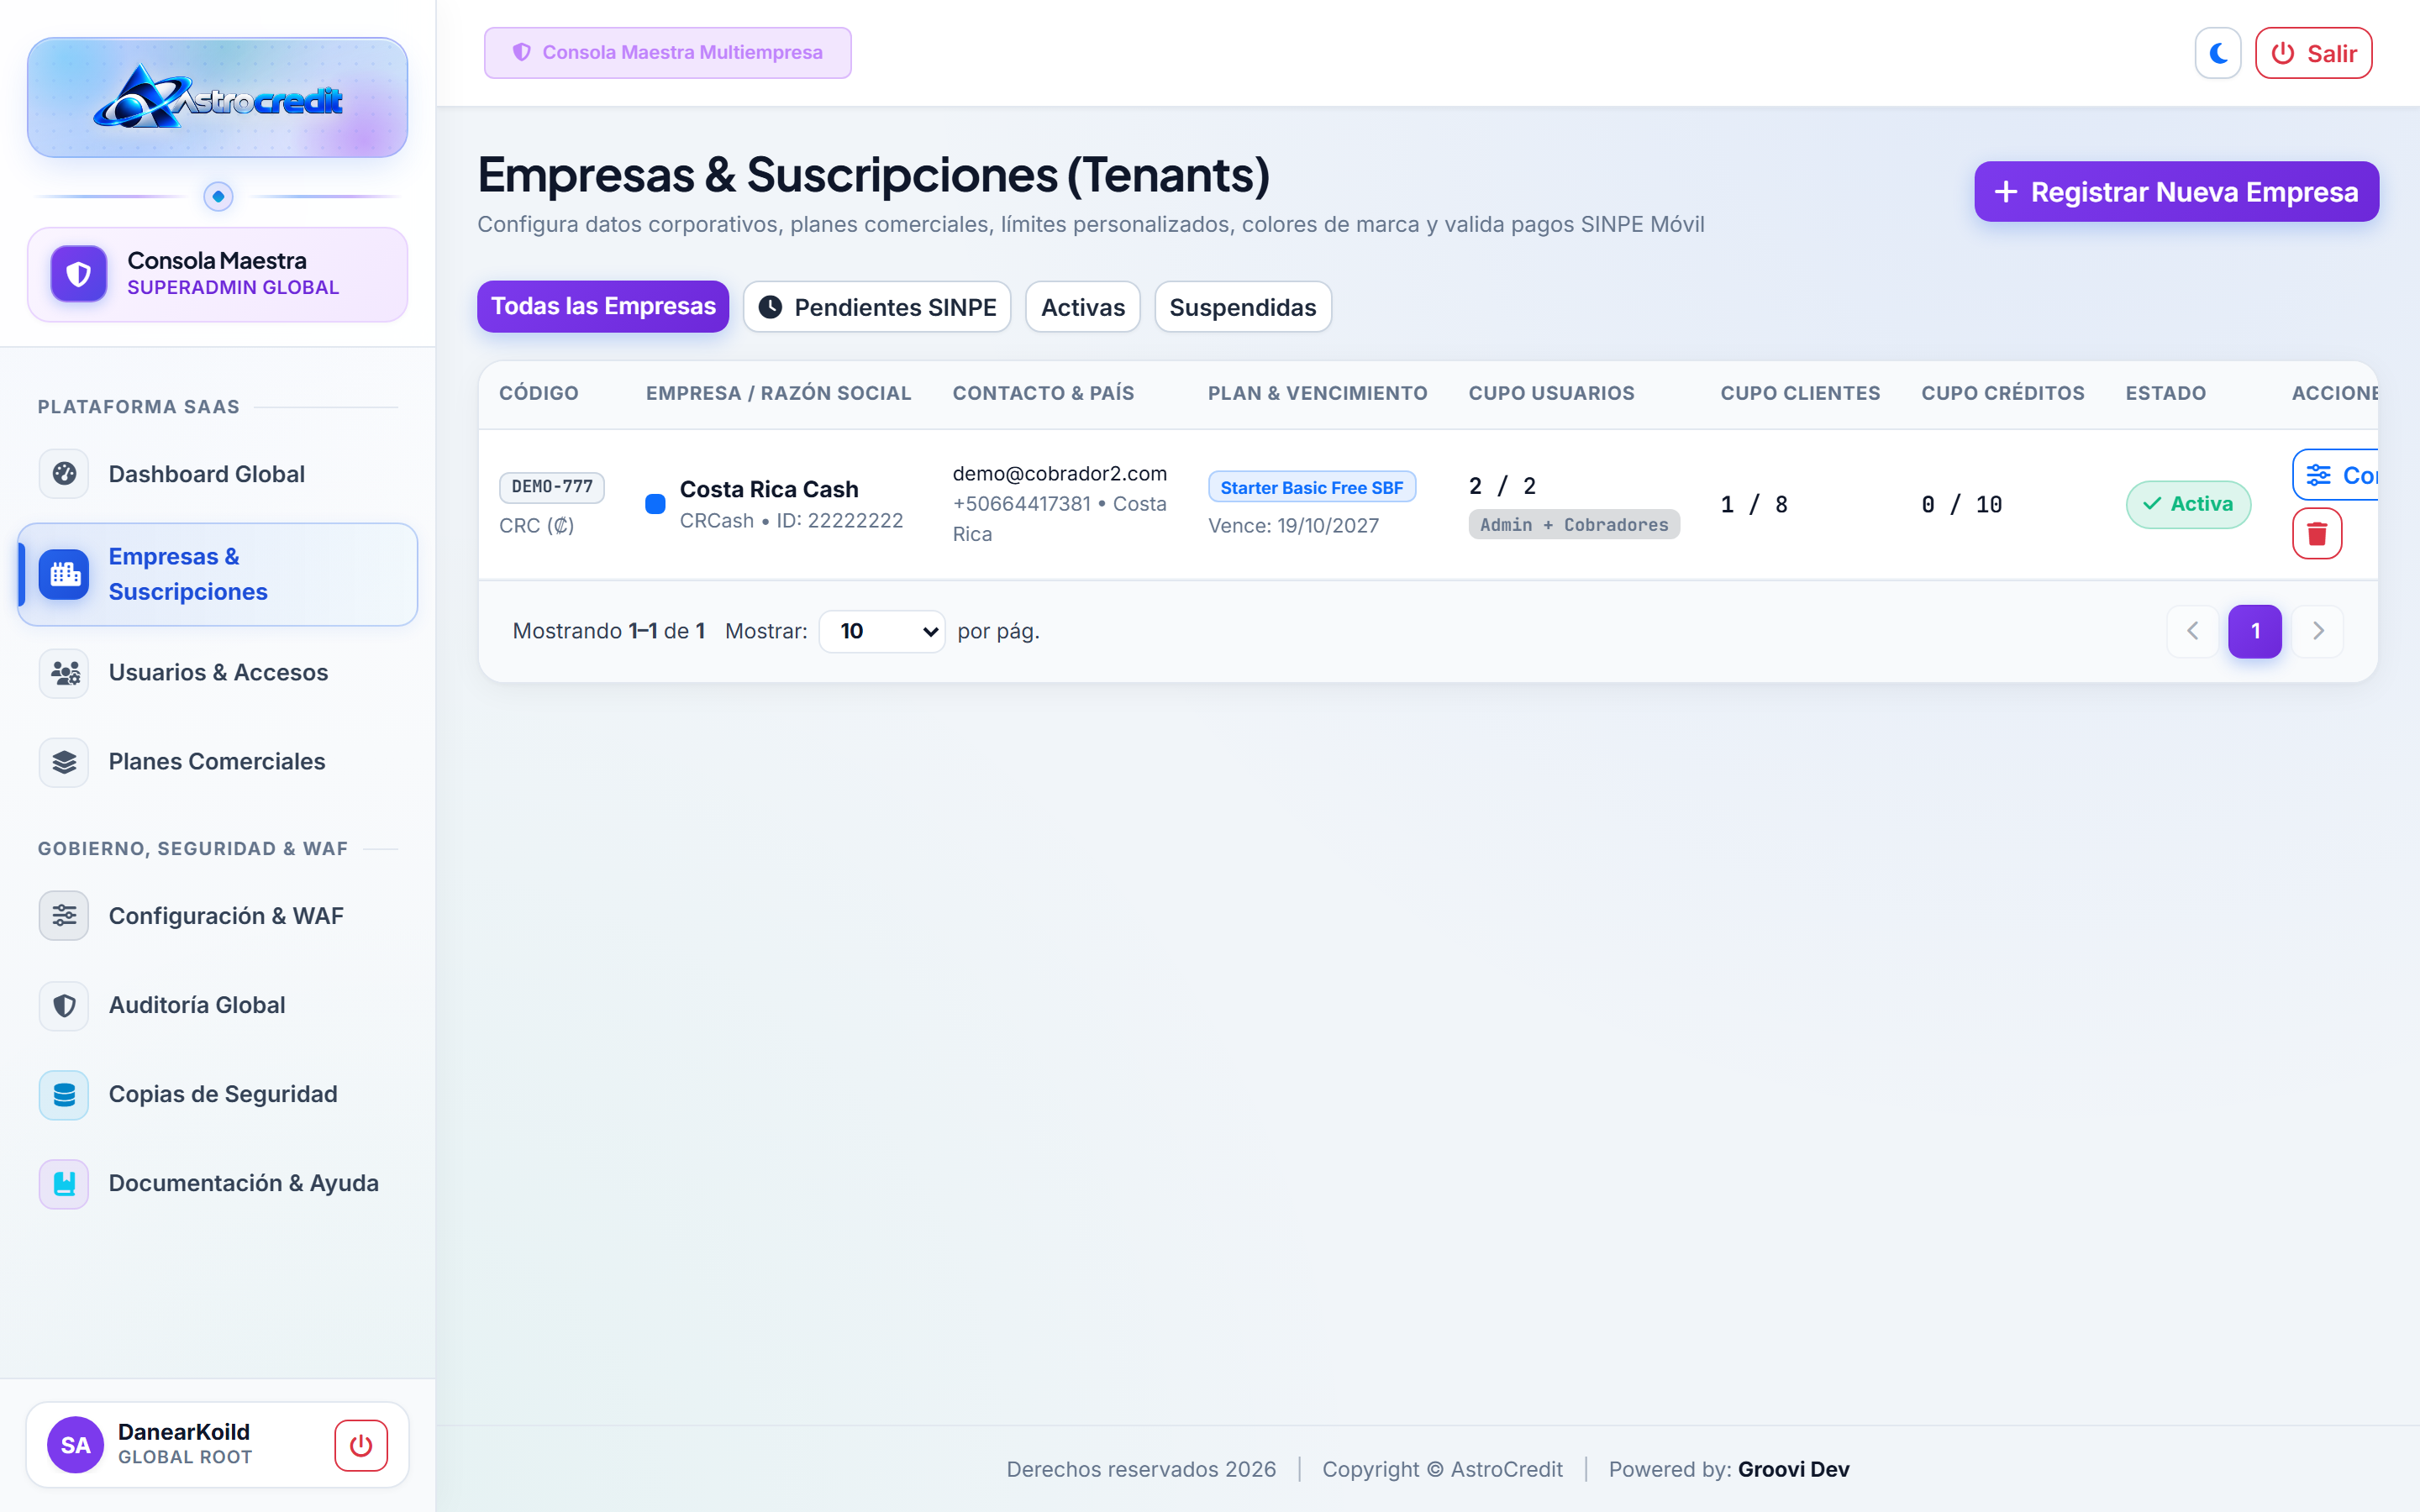Click the Consola Maestra Multiempresa badge
Screen dimensions: 2420x1512
(667, 53)
